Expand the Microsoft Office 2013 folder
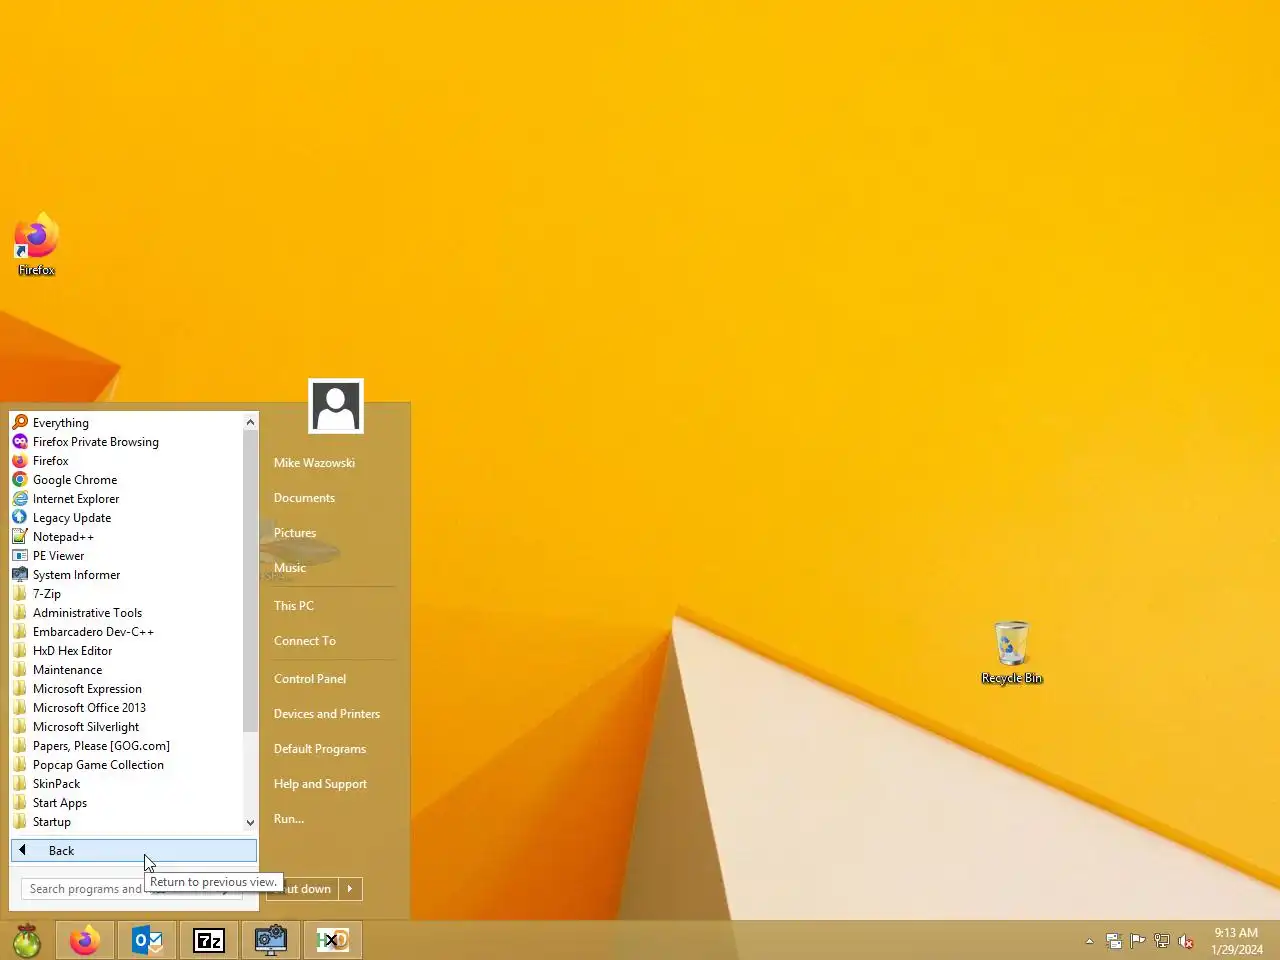This screenshot has height=960, width=1280. 126,708
